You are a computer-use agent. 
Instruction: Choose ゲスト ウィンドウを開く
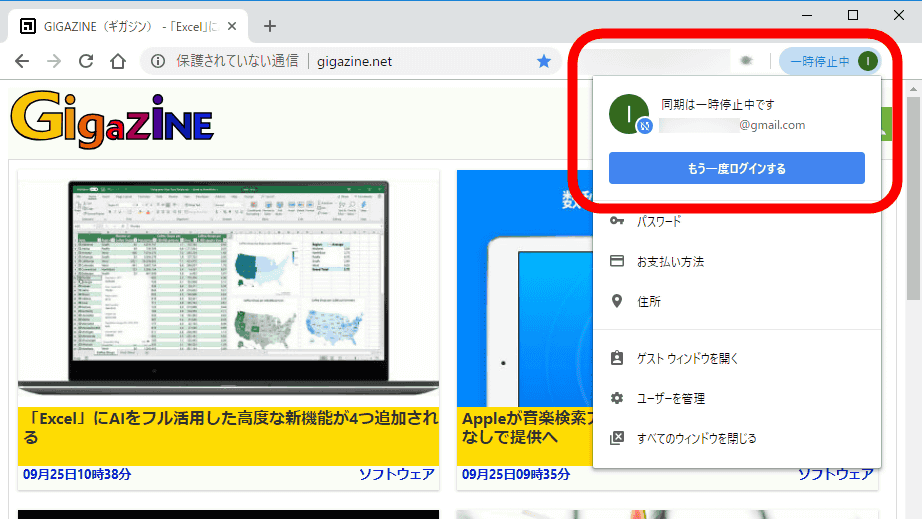[x=687, y=358]
